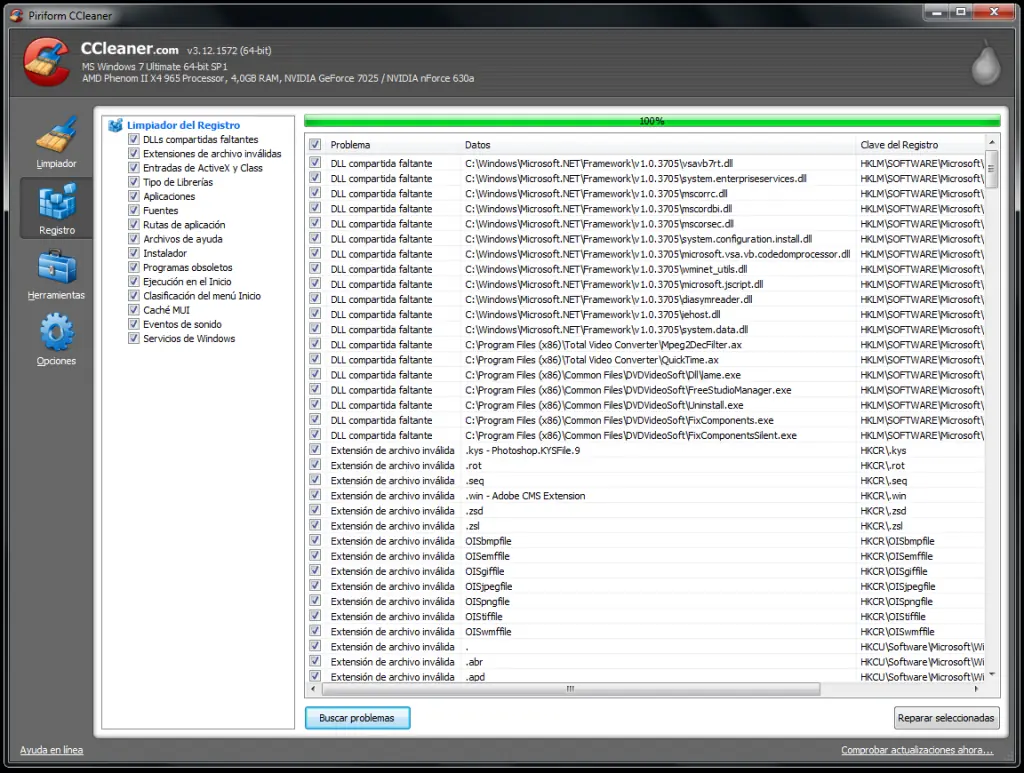Open Ayuda en línea link
The height and width of the screenshot is (773, 1024).
(52, 749)
